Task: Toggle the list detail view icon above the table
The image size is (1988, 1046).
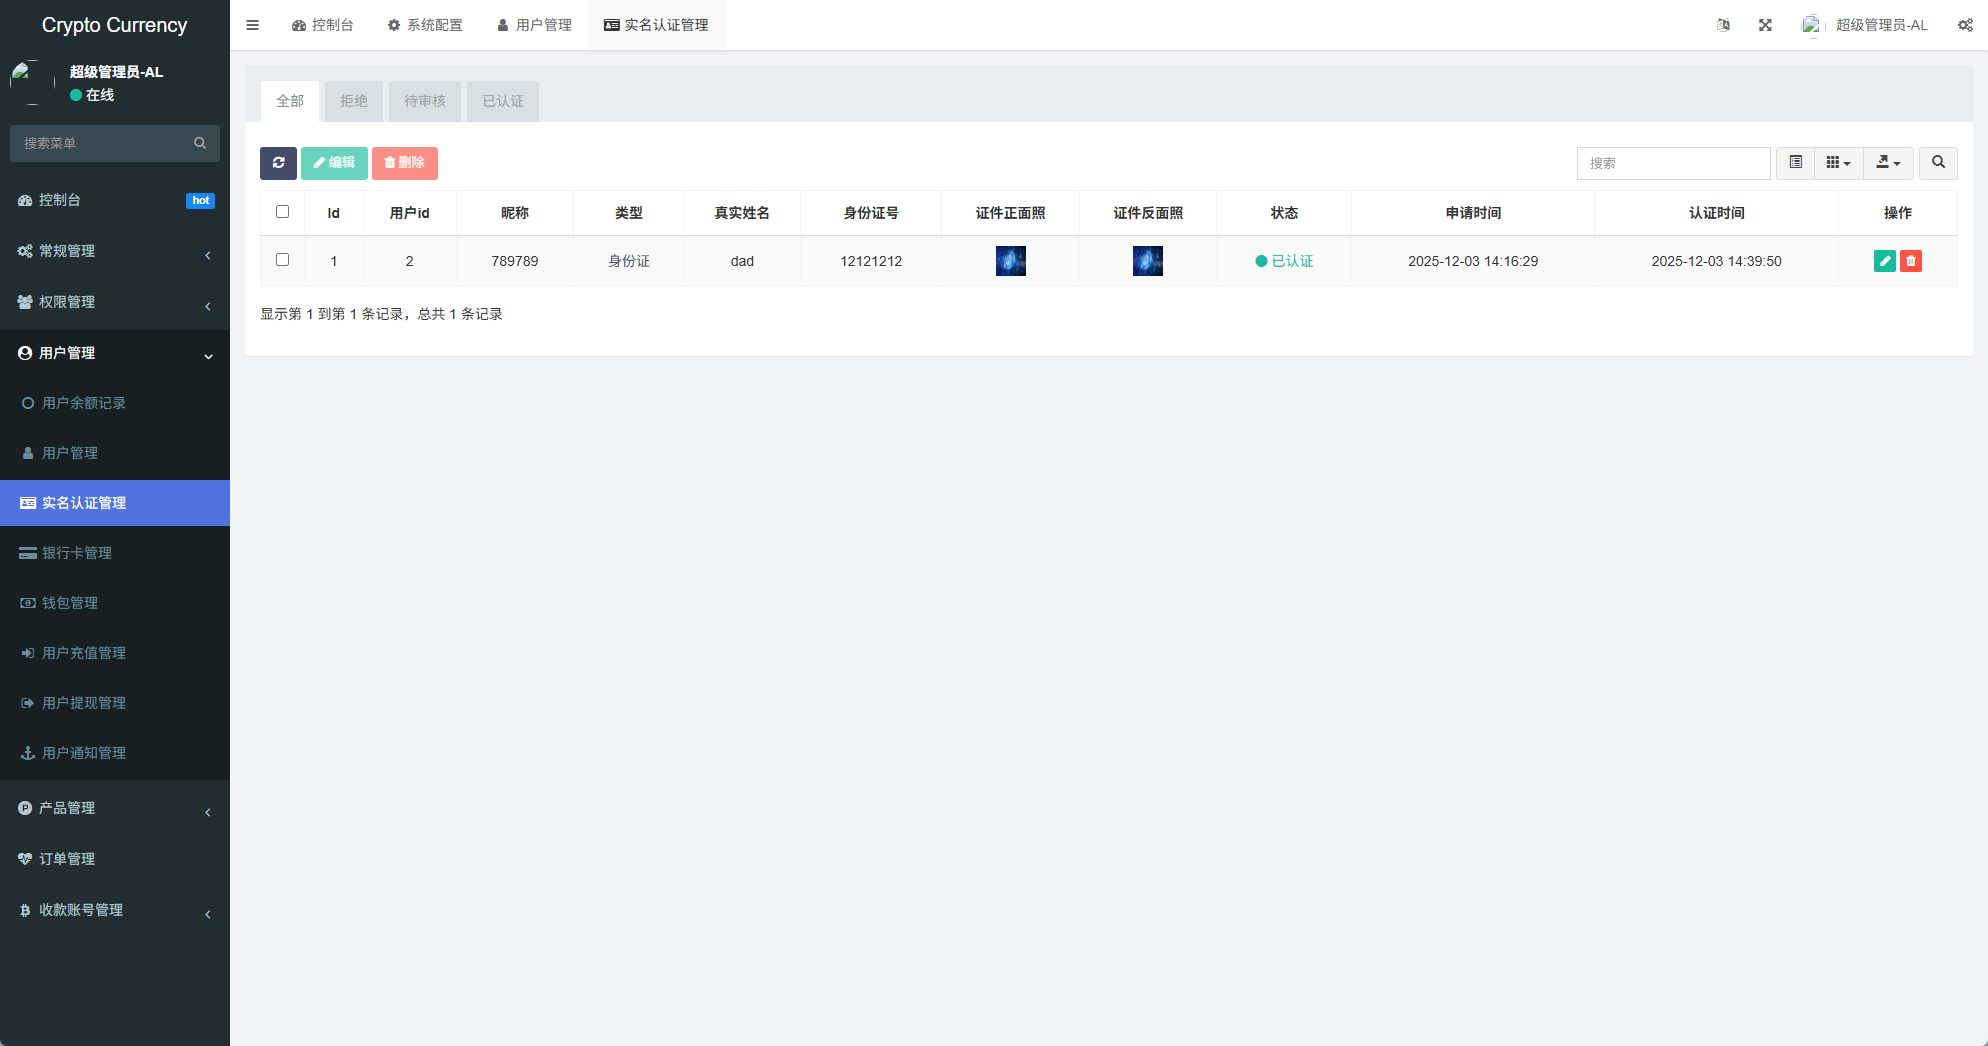Action: 1795,163
